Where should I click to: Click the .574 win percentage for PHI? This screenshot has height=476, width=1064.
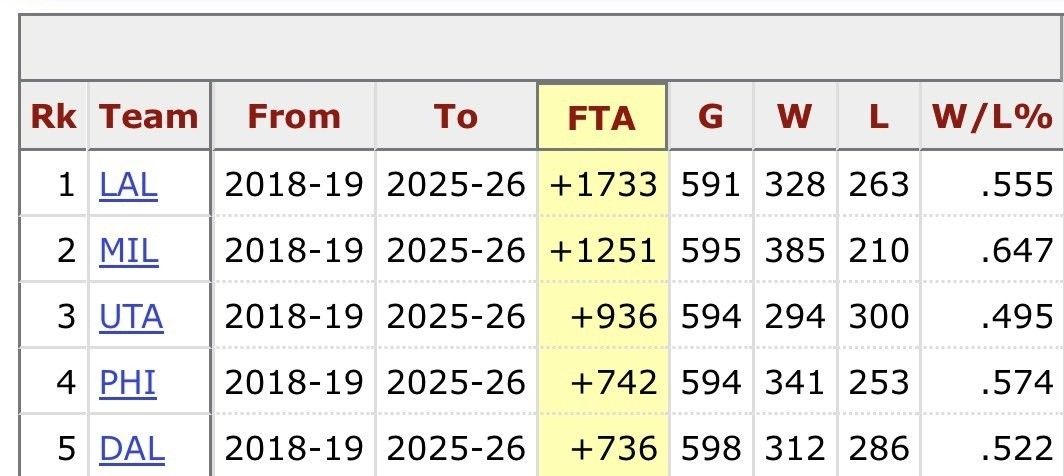(1021, 383)
